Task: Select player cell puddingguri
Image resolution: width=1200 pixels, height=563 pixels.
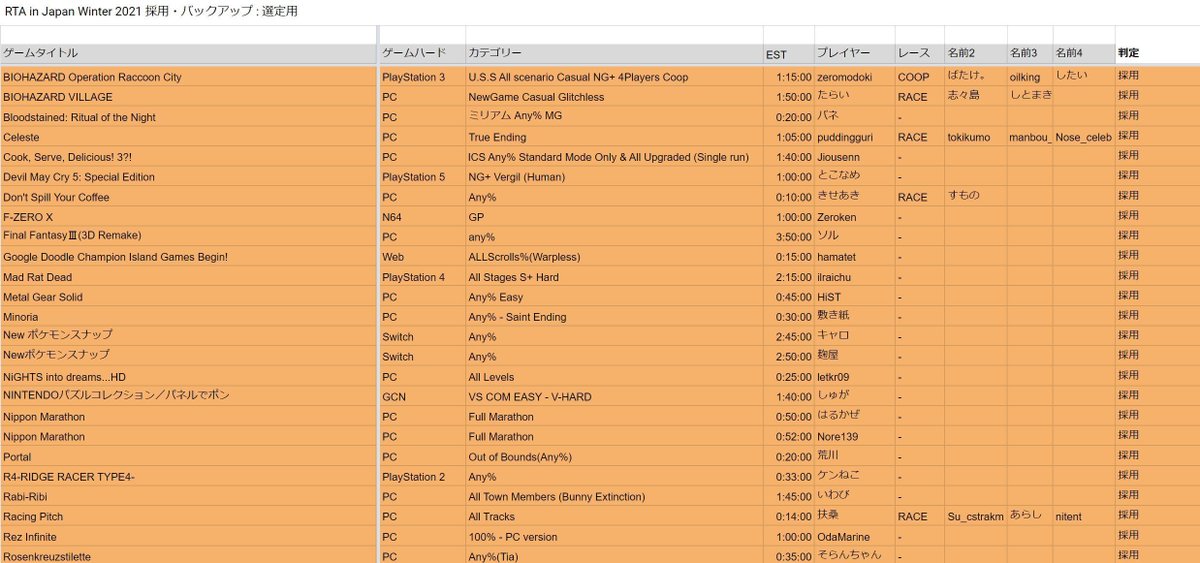Action: (853, 136)
